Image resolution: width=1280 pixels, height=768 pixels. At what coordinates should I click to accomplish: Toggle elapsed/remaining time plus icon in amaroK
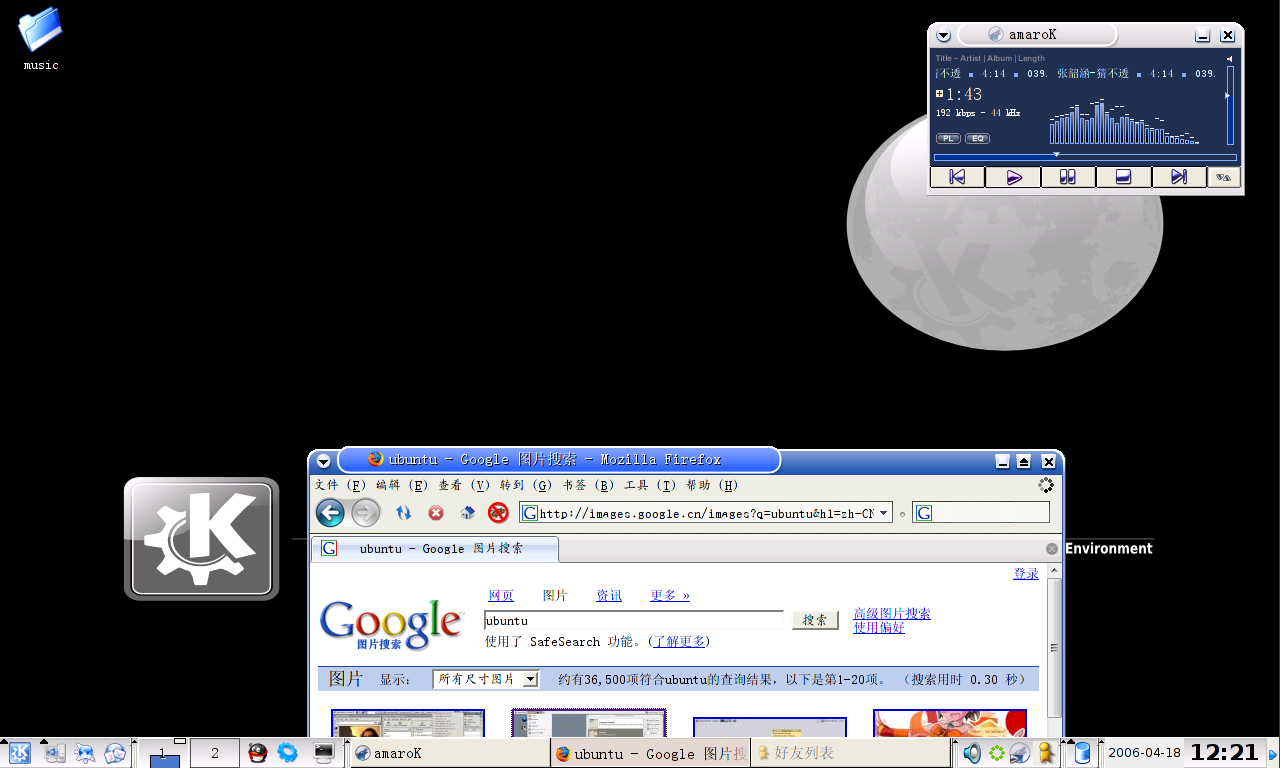coord(939,94)
